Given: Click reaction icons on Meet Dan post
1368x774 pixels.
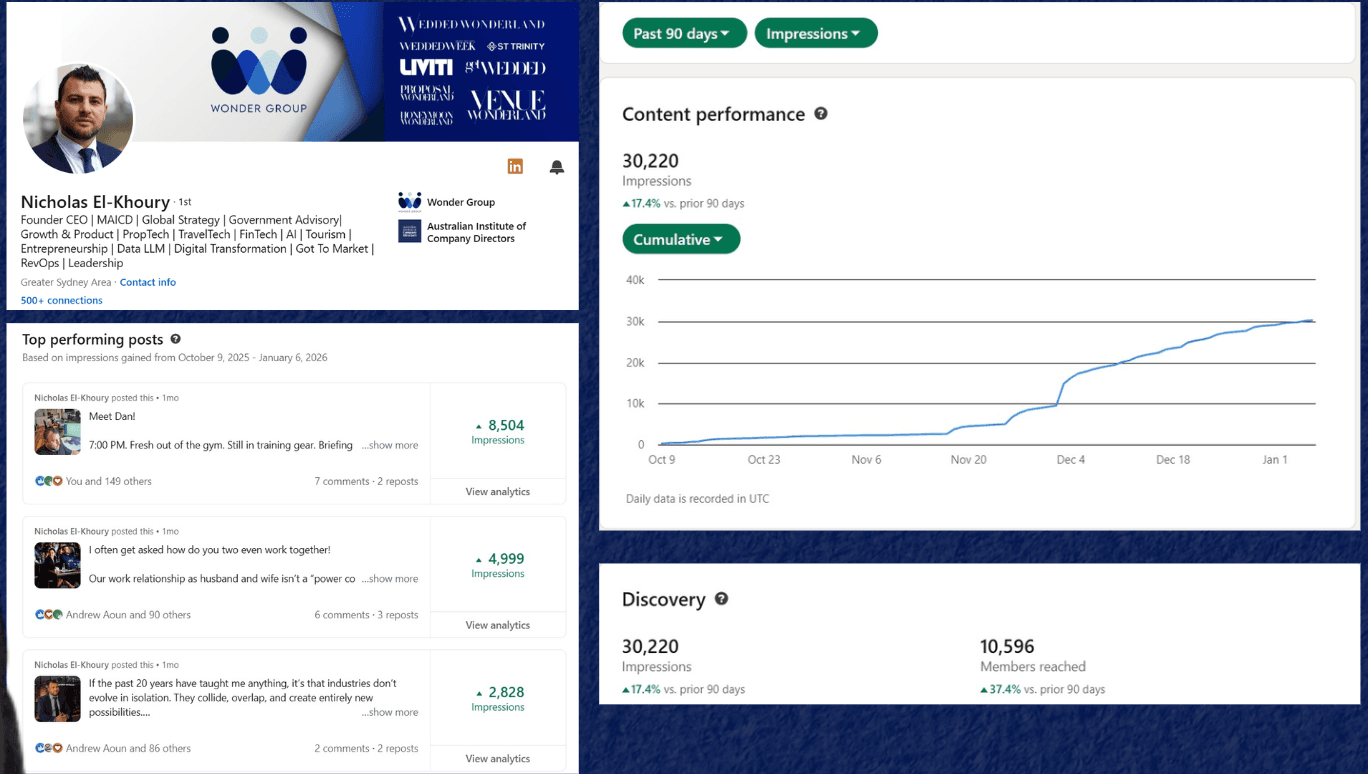Looking at the screenshot, I should coord(48,481).
